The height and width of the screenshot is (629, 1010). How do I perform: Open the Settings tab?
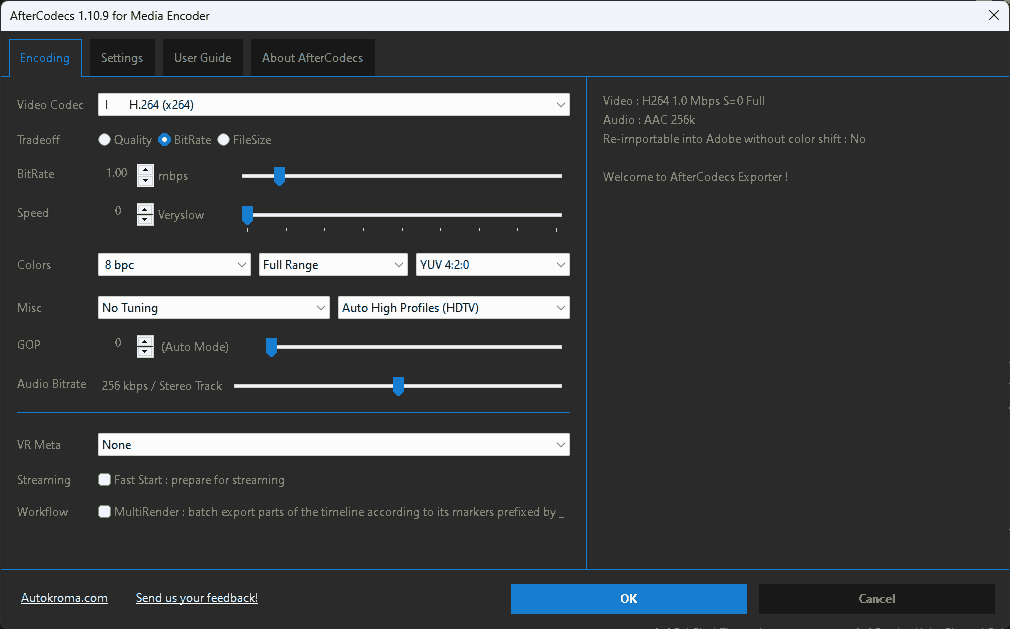(122, 58)
